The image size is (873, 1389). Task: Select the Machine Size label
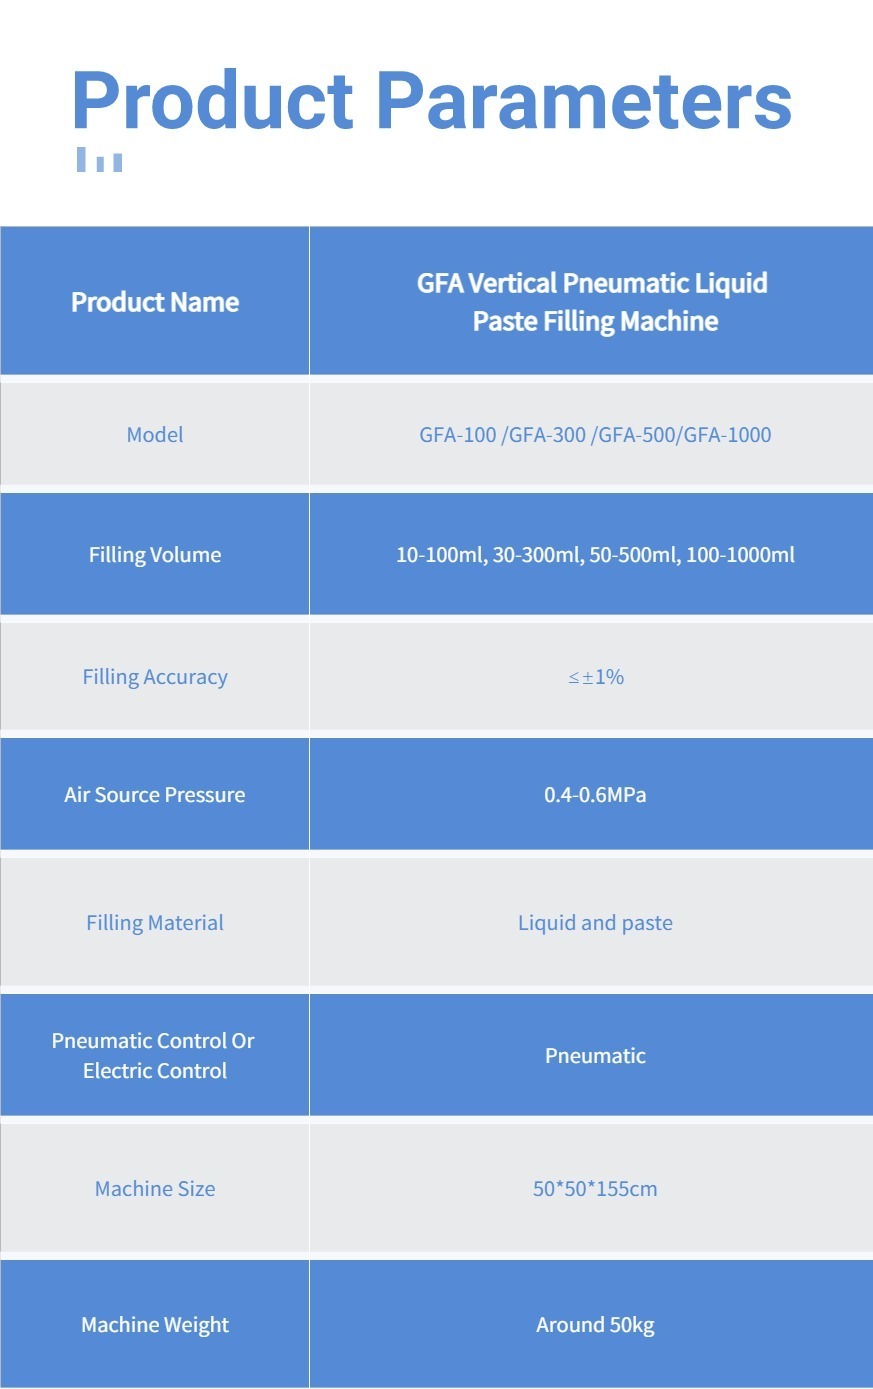click(155, 1189)
